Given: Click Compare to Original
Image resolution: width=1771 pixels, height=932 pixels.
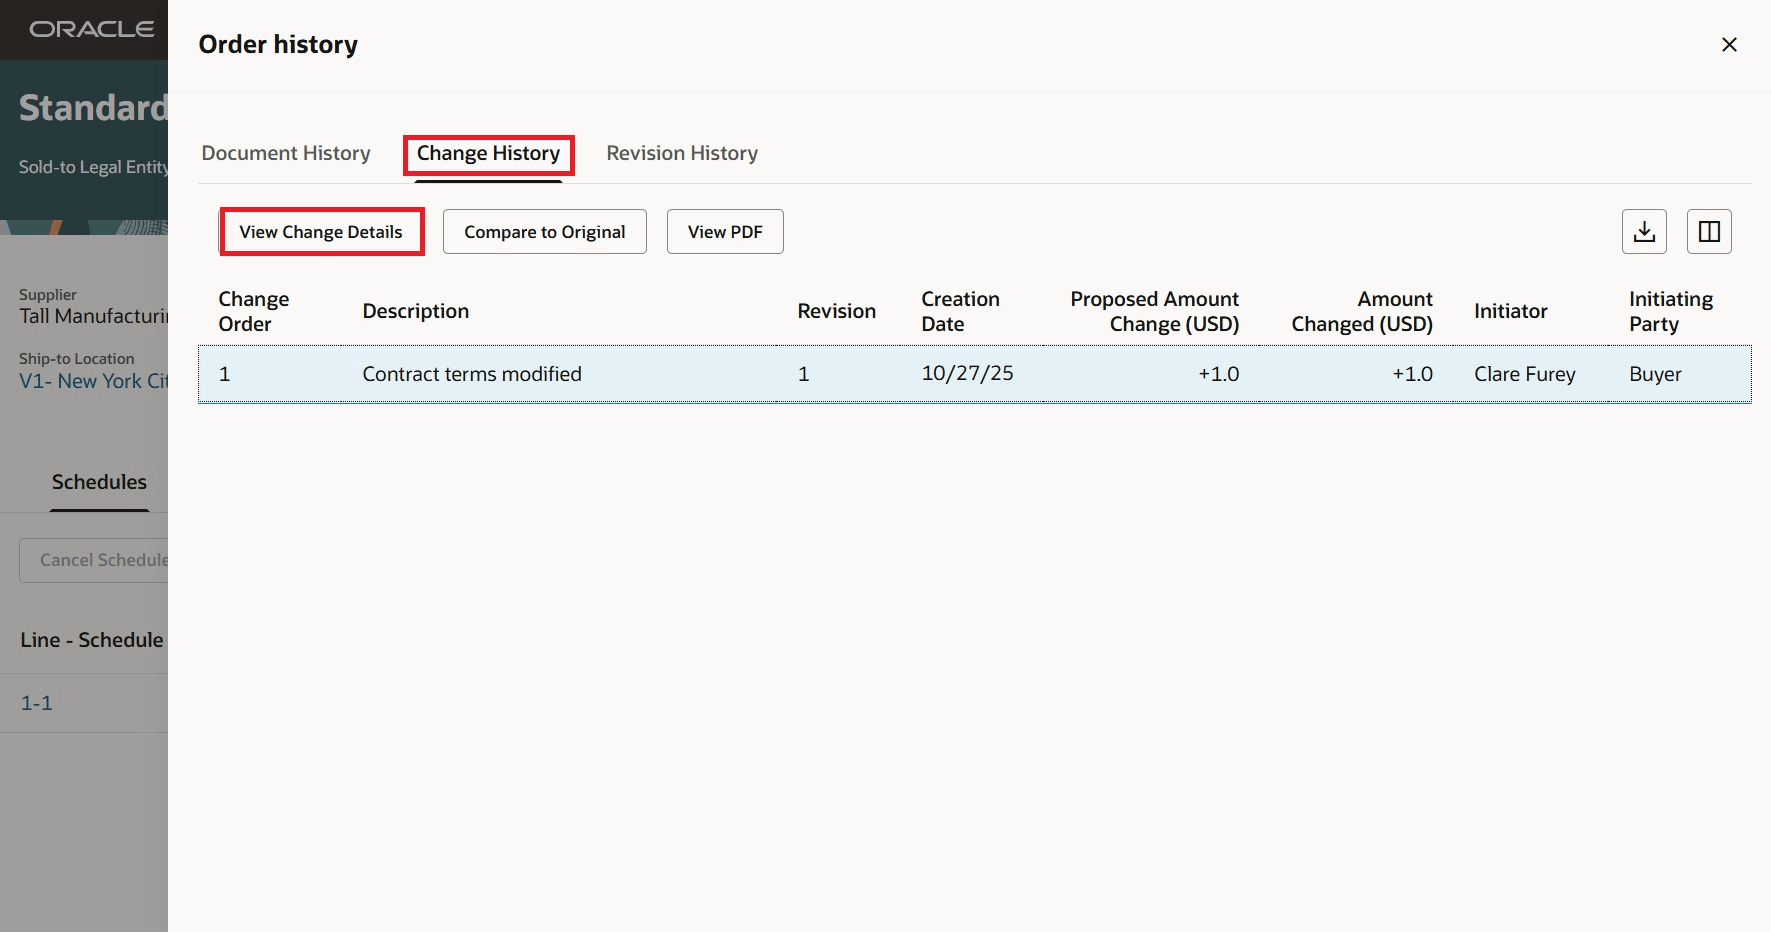Looking at the screenshot, I should pyautogui.click(x=544, y=231).
